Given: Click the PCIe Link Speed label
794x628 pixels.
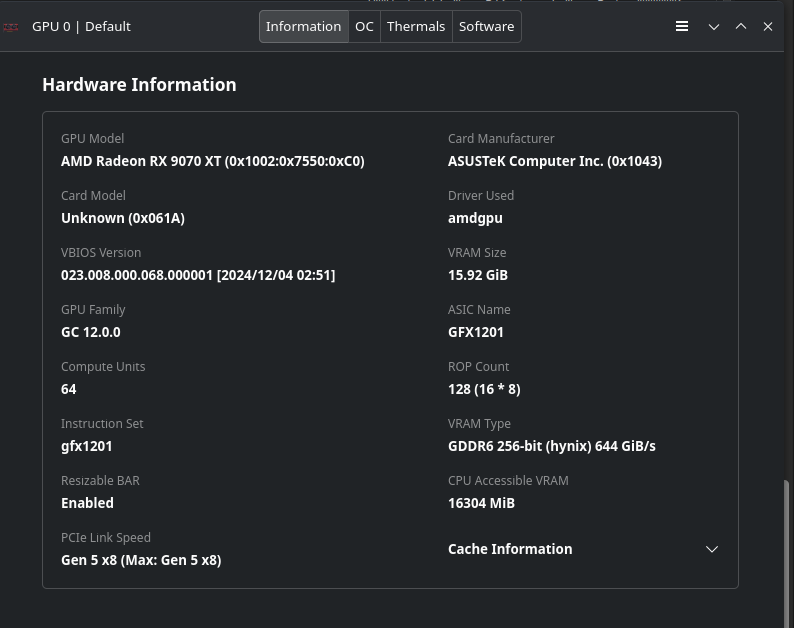Looking at the screenshot, I should click(x=105, y=538).
